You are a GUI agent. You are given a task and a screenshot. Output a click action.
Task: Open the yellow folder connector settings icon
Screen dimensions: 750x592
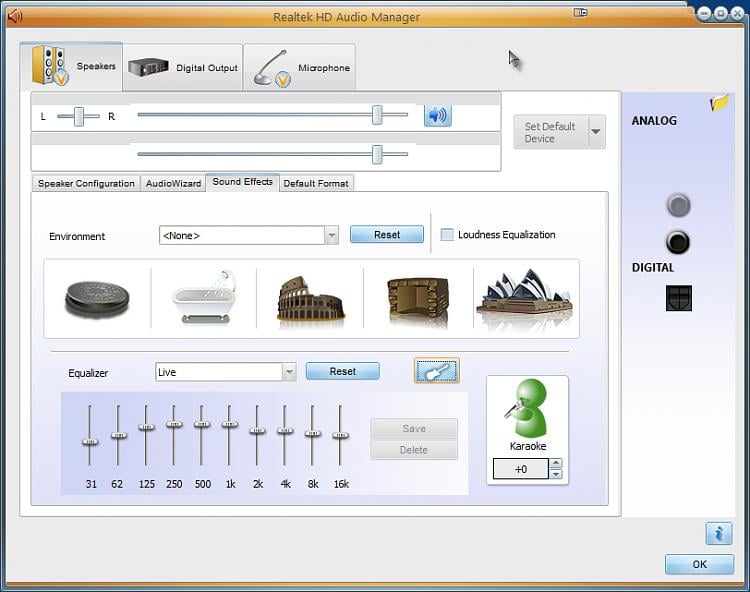[719, 102]
